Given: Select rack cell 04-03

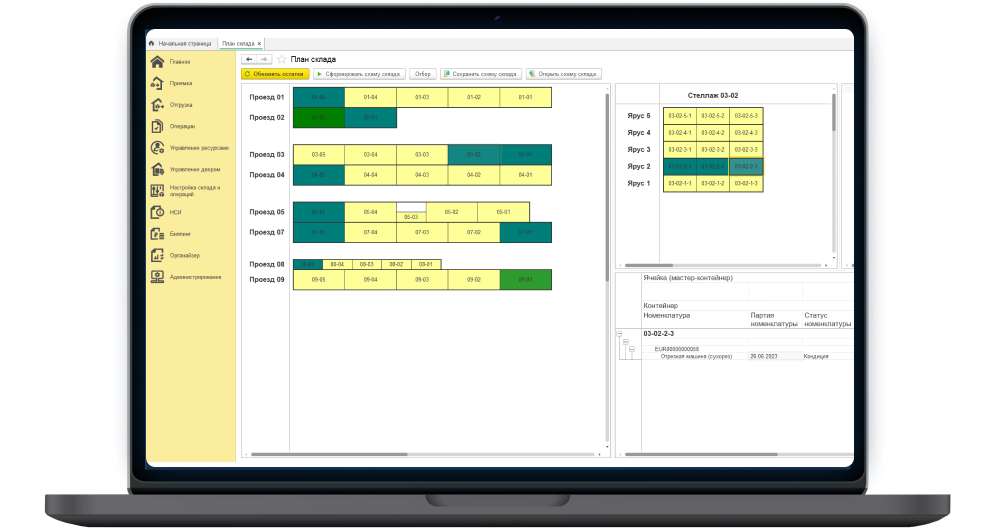Looking at the screenshot, I should pyautogui.click(x=422, y=175).
